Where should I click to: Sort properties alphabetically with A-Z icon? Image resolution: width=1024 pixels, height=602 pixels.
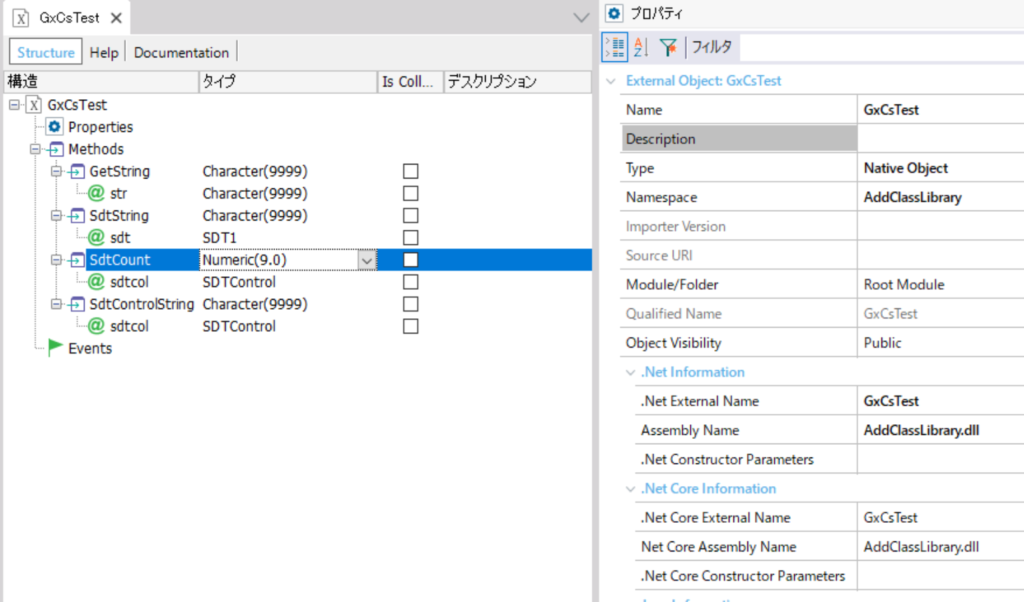tap(641, 47)
